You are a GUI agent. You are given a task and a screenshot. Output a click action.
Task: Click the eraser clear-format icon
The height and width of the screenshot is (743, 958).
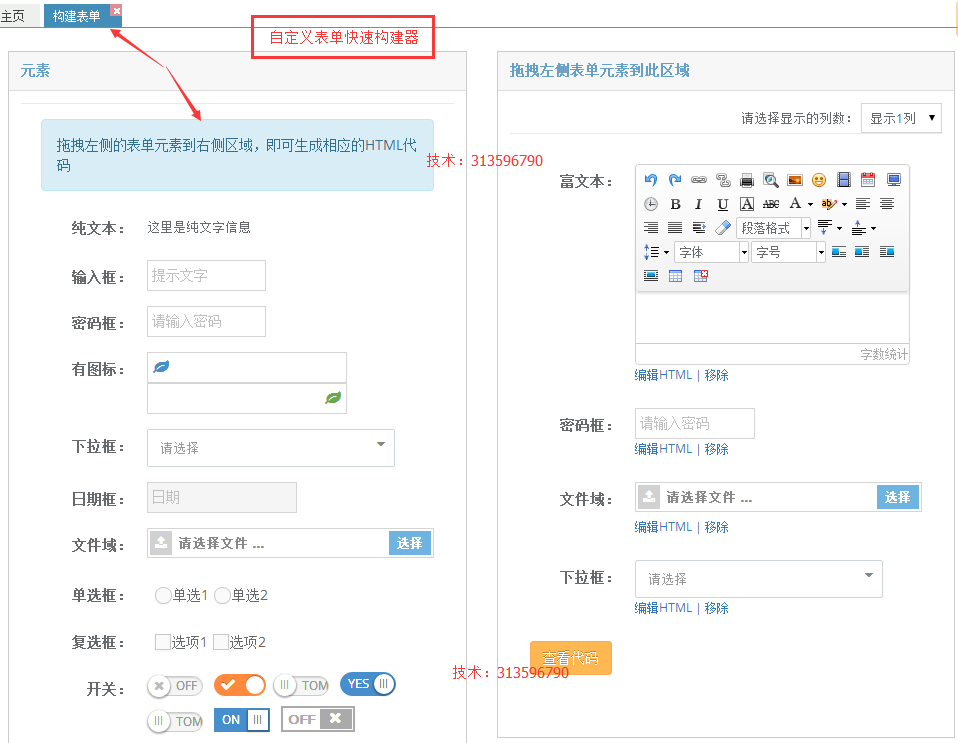[x=723, y=228]
